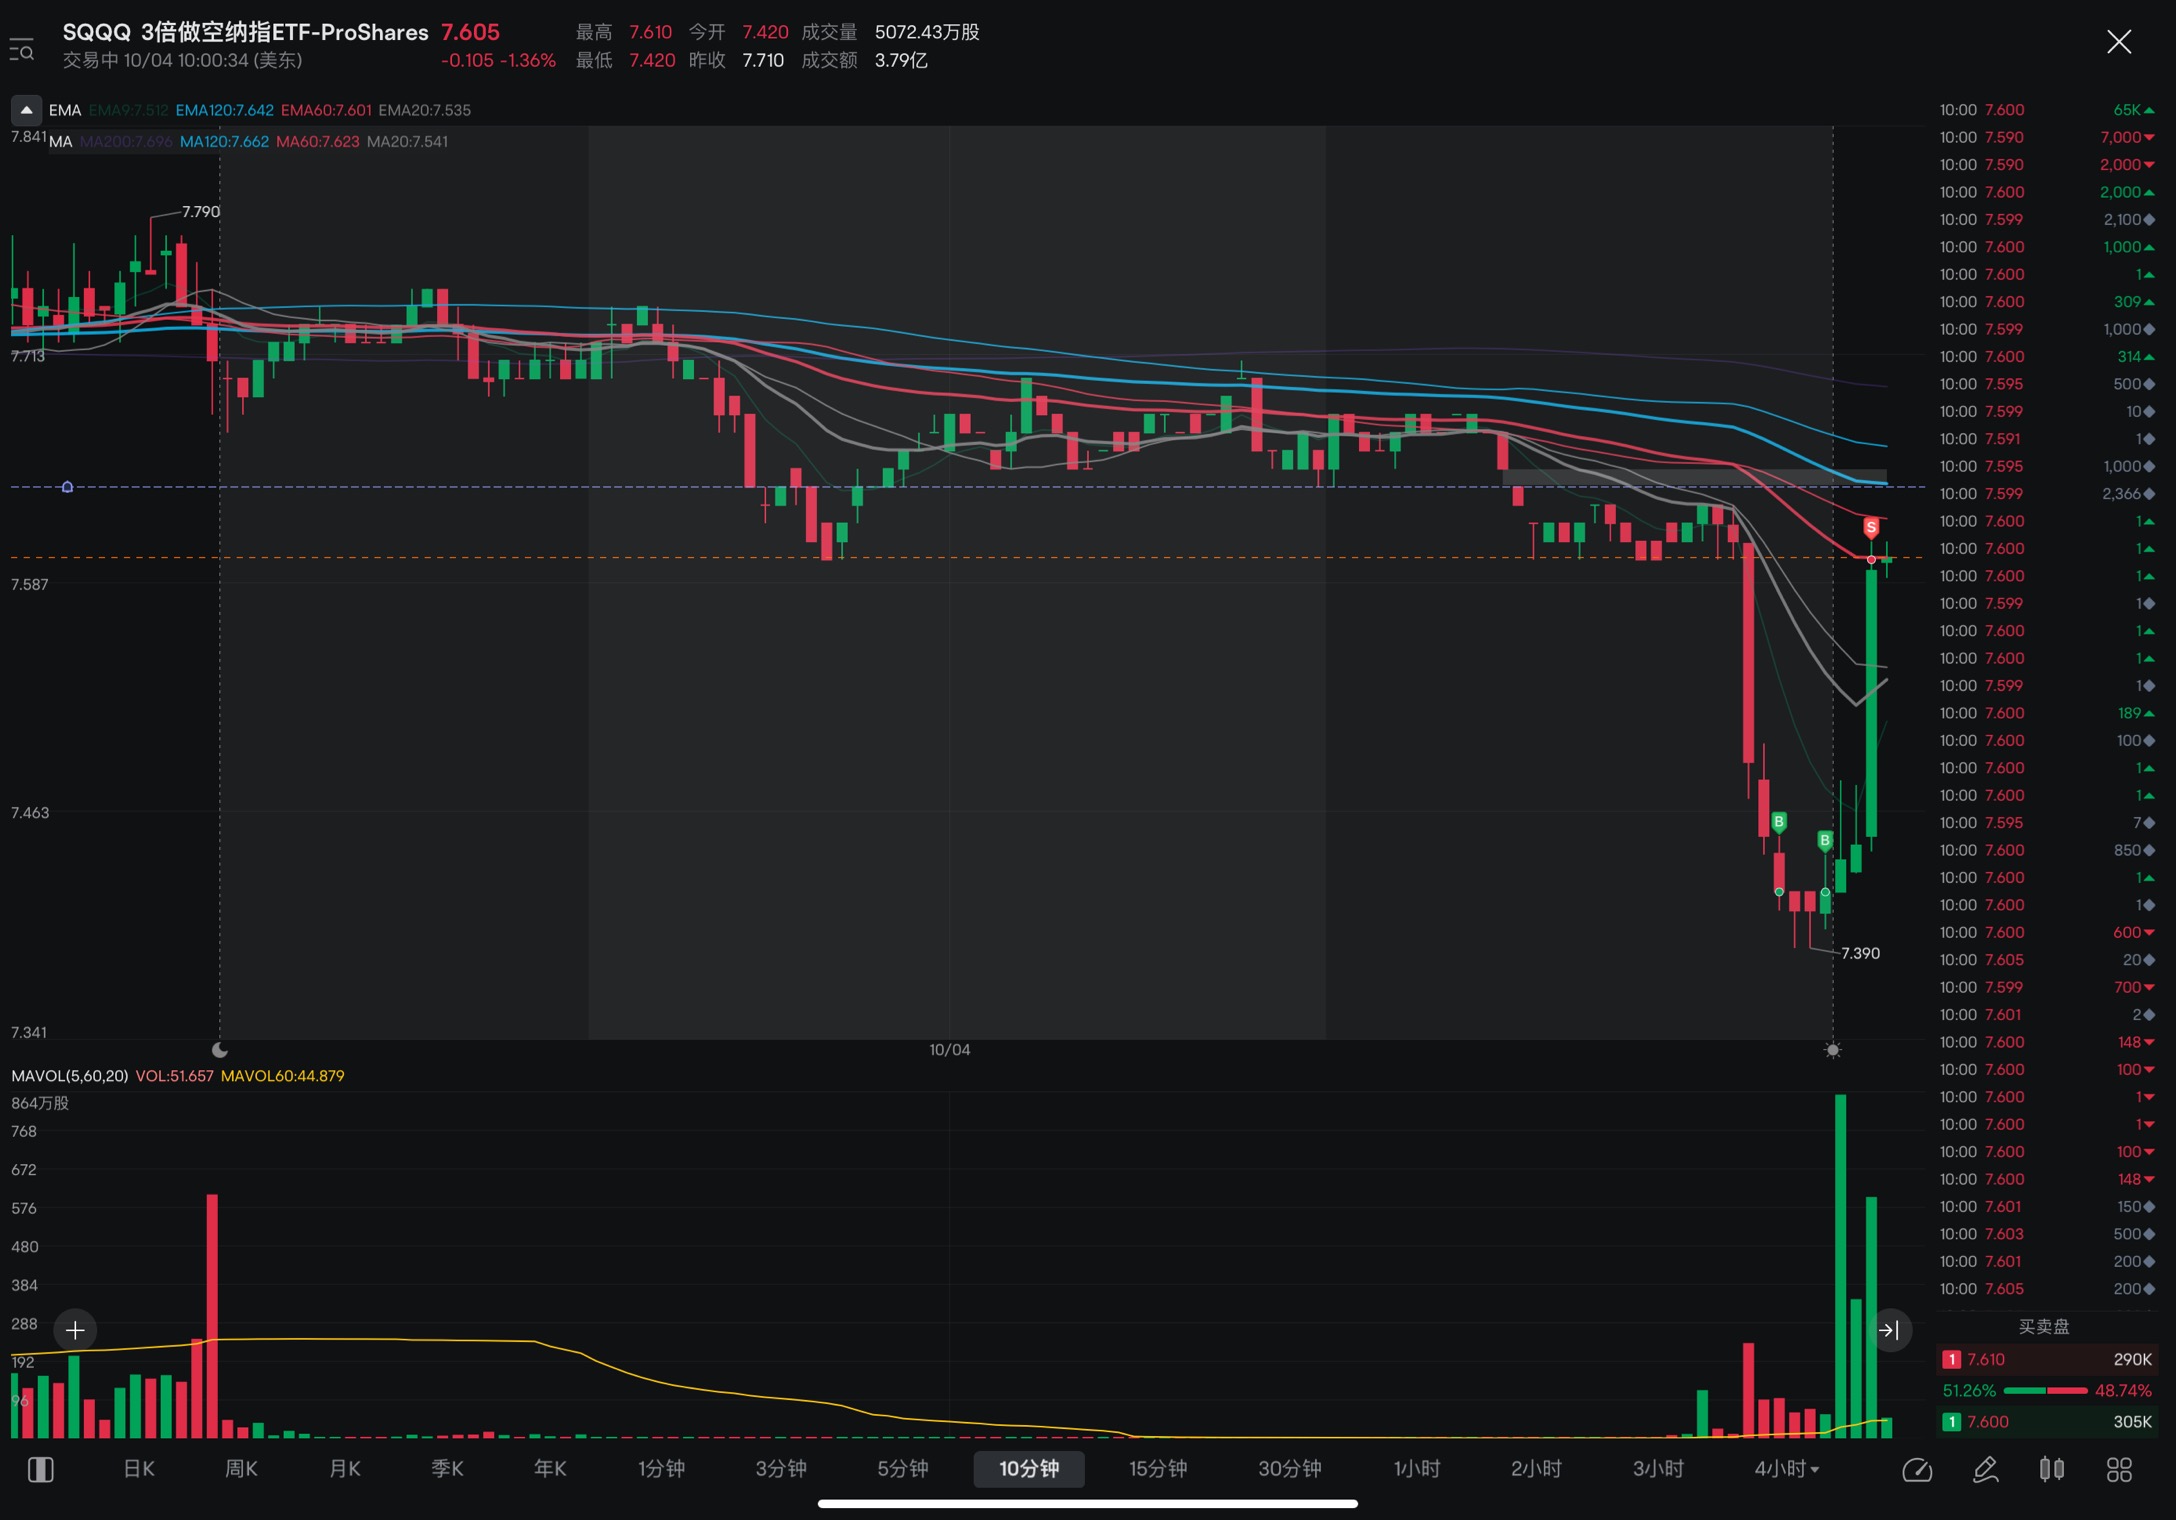Tap the ask price 7.610 row
The width and height of the screenshot is (2176, 1520).
2047,1359
